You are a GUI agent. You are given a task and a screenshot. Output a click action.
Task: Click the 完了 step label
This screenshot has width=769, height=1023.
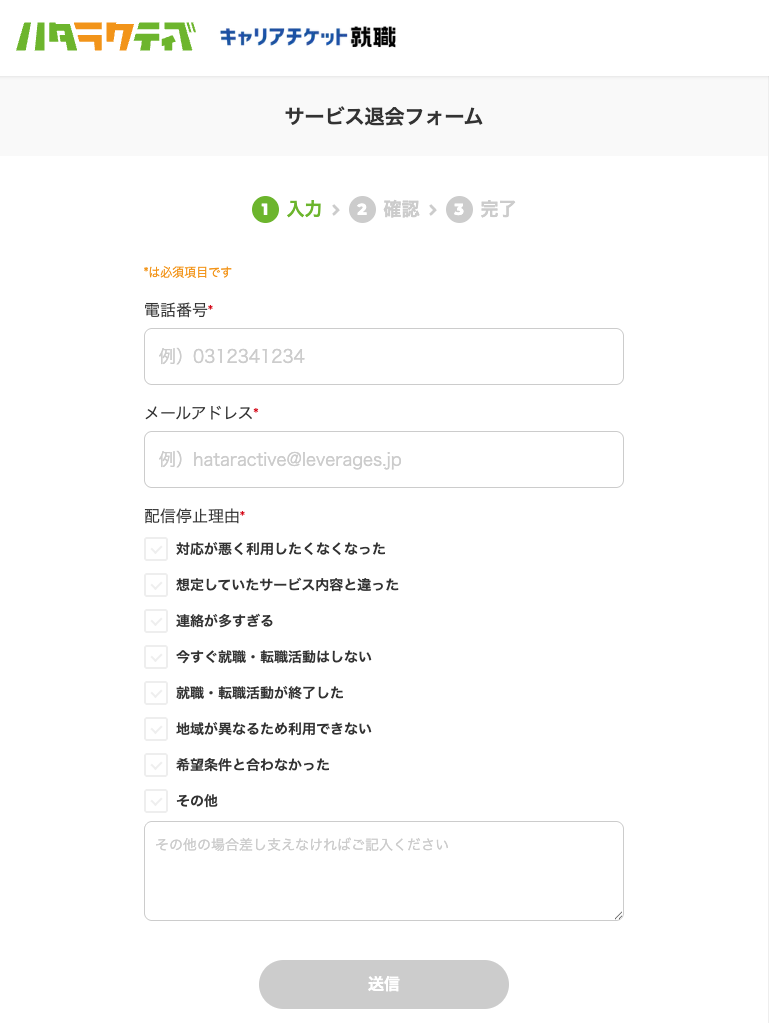point(498,210)
